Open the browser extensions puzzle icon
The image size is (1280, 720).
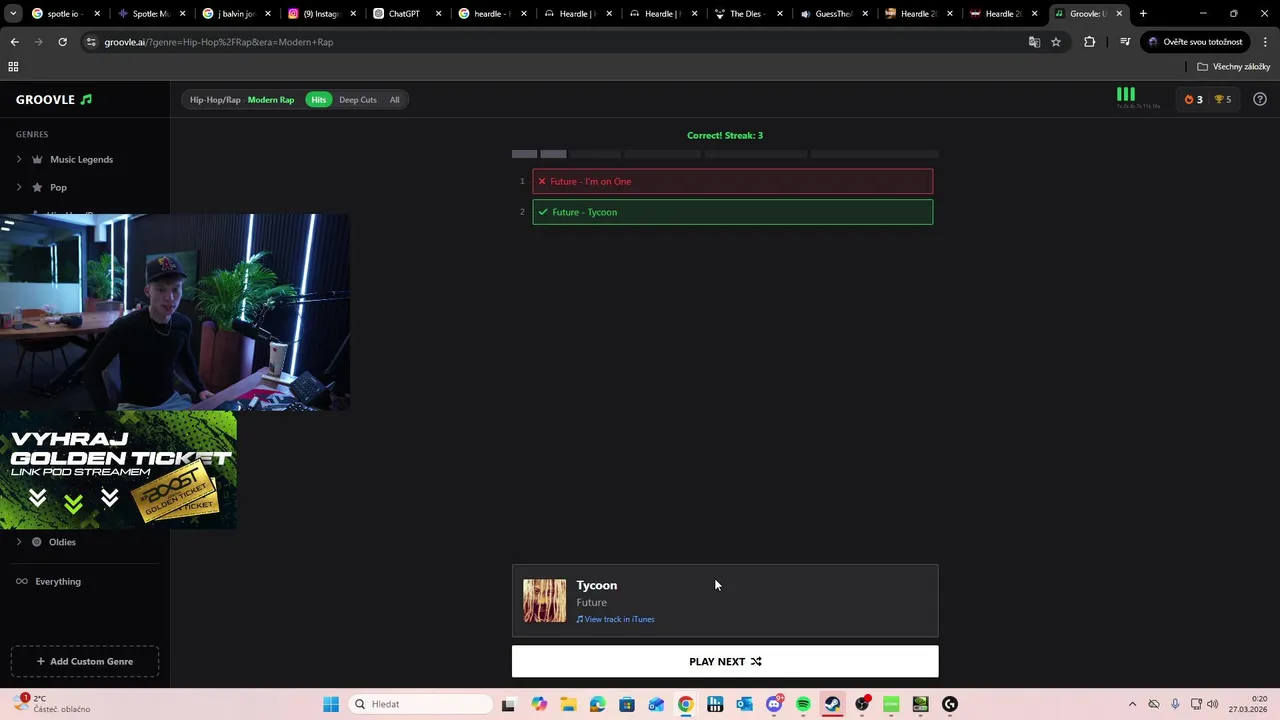[1089, 42]
